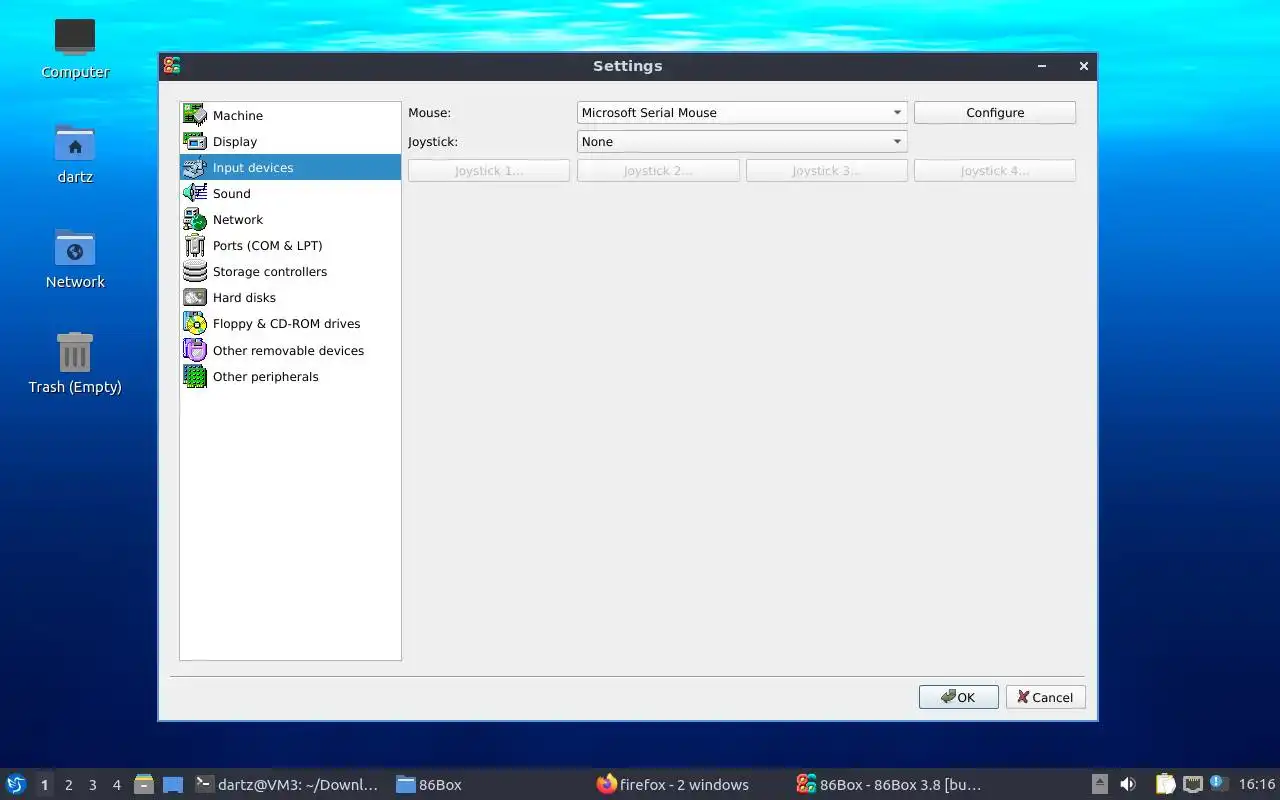
Task: Select the Floppy & CD-ROM drives label
Action: 286,324
